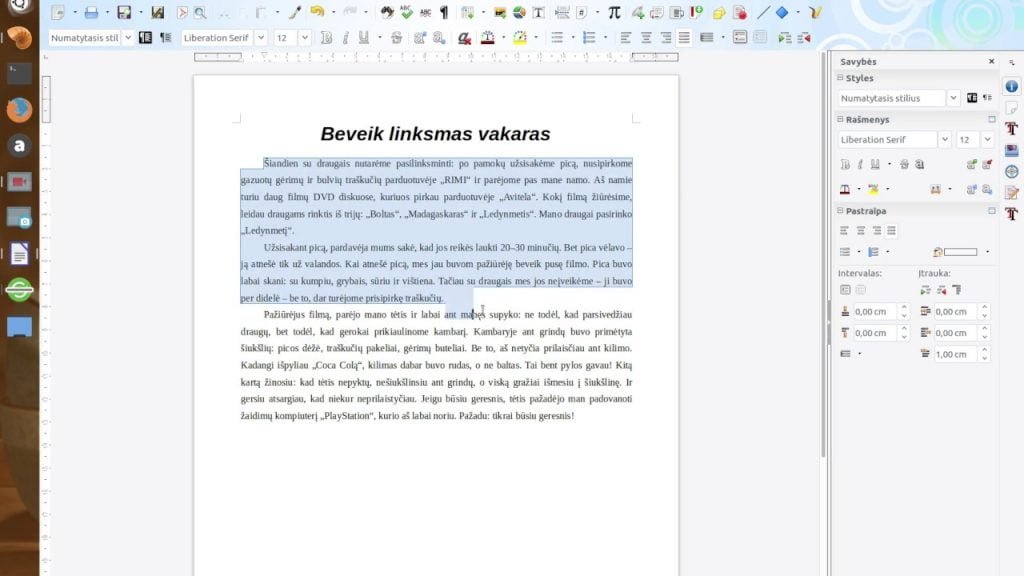This screenshot has height=576, width=1024.
Task: Select the blue diamond shapes icon
Action: [782, 12]
